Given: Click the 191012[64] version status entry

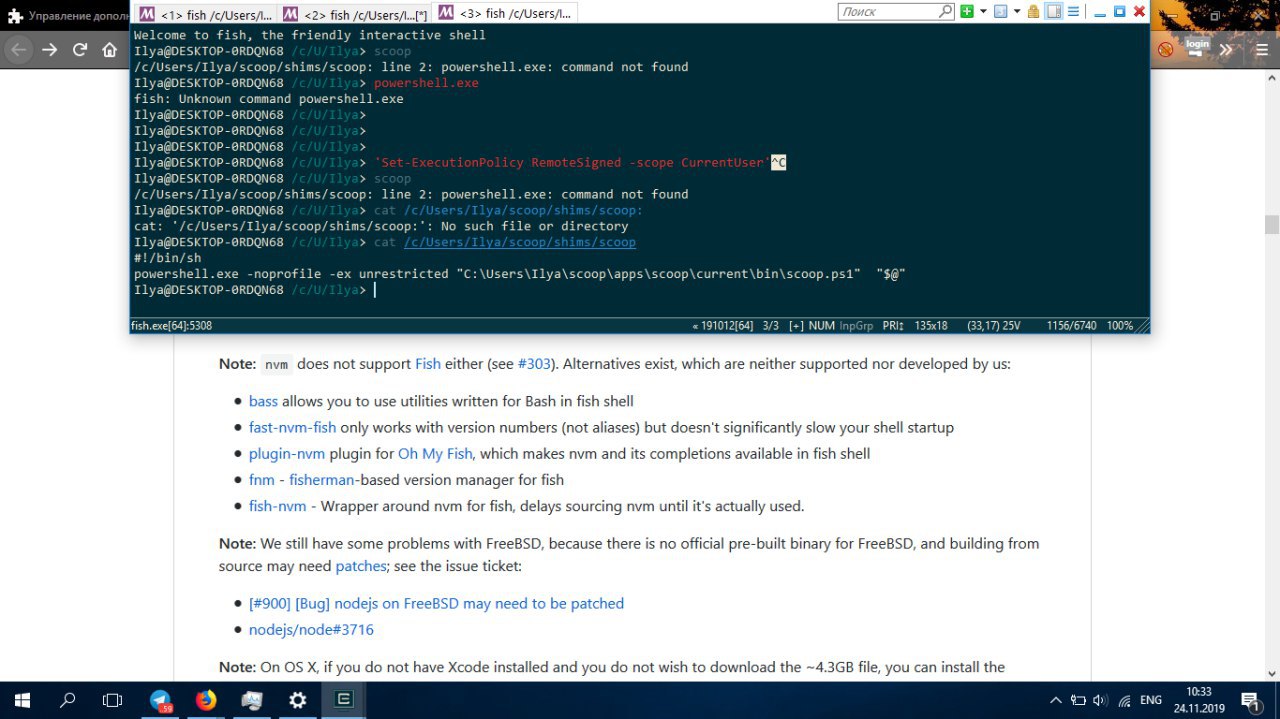Looking at the screenshot, I should [x=723, y=326].
